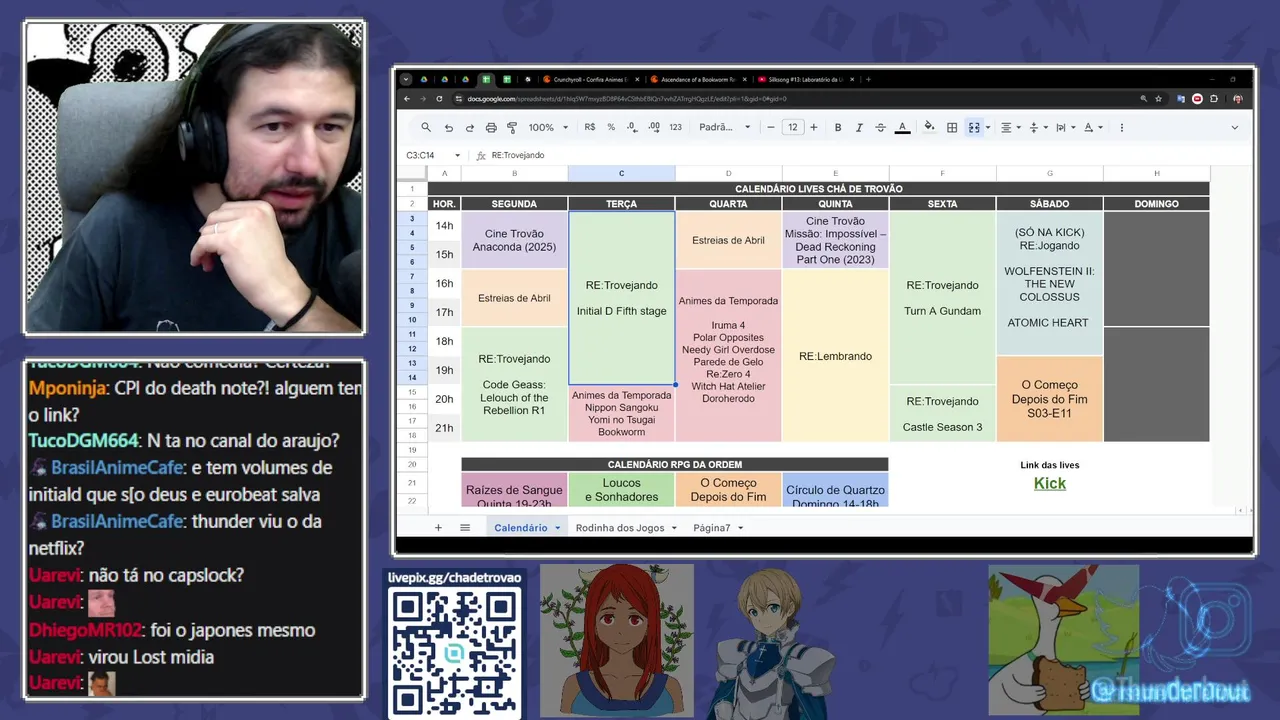Toggle strikethrough formatting

pyautogui.click(x=880, y=127)
